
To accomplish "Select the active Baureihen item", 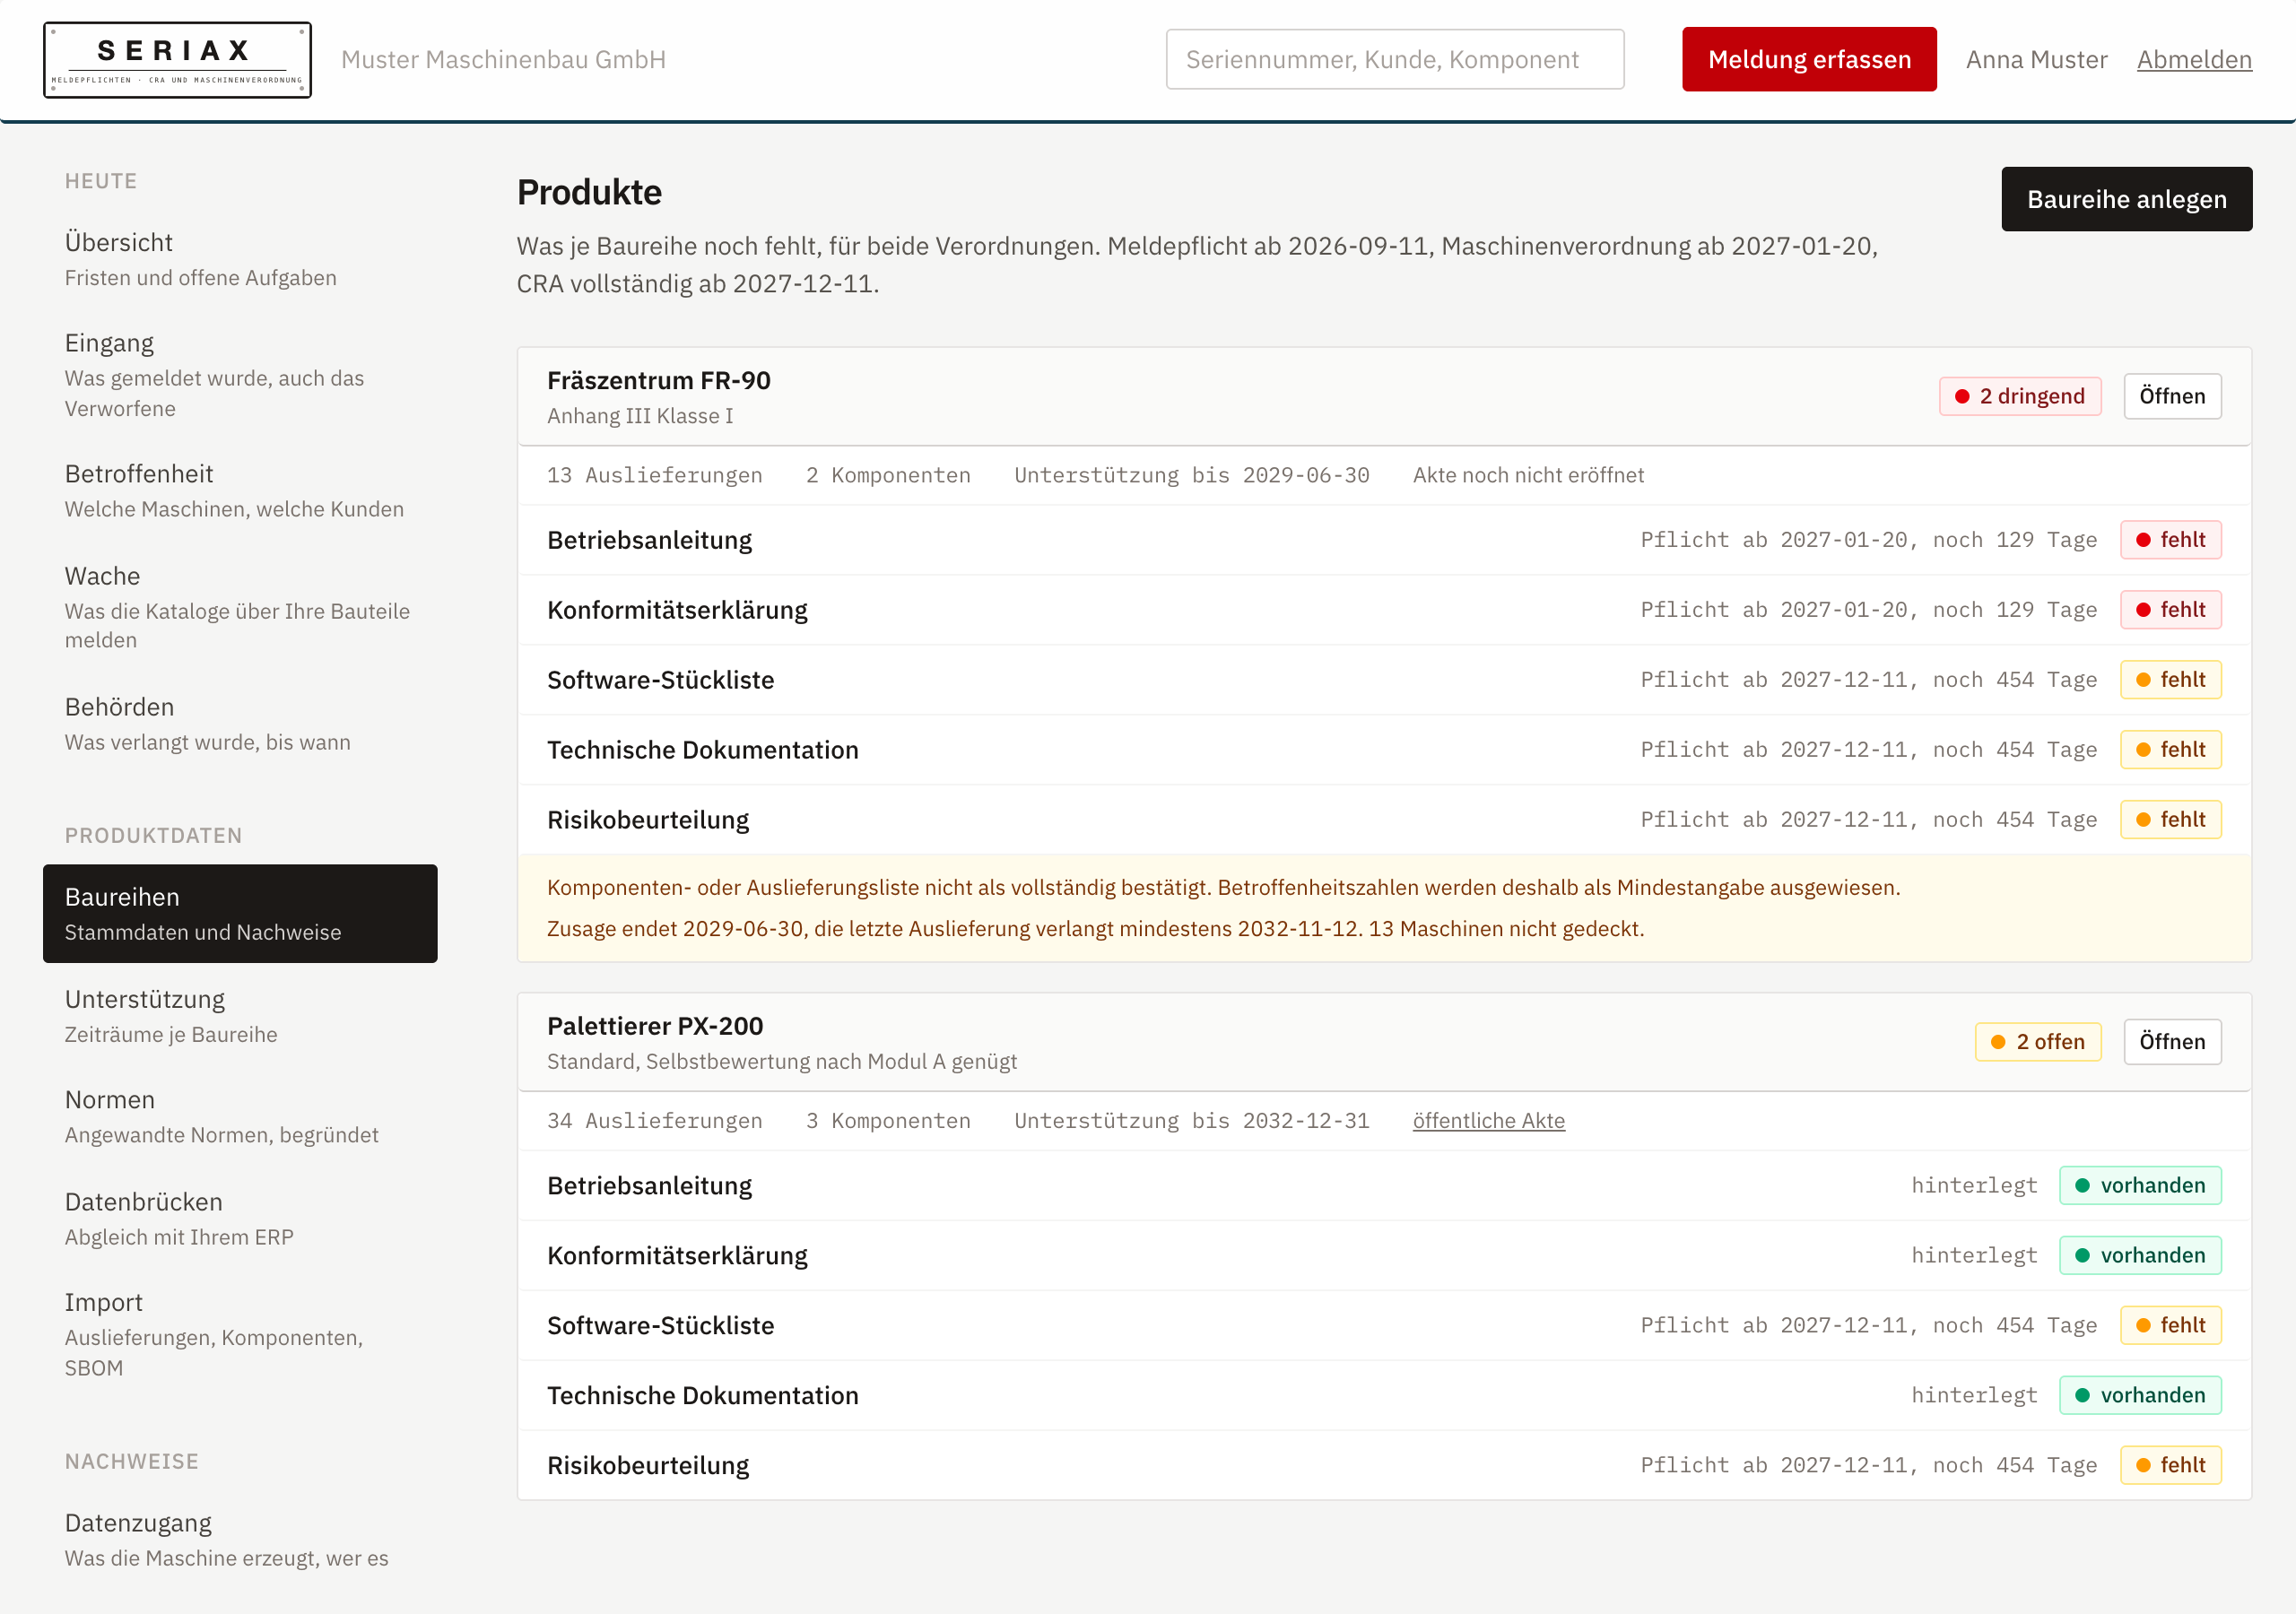I will click(240, 913).
